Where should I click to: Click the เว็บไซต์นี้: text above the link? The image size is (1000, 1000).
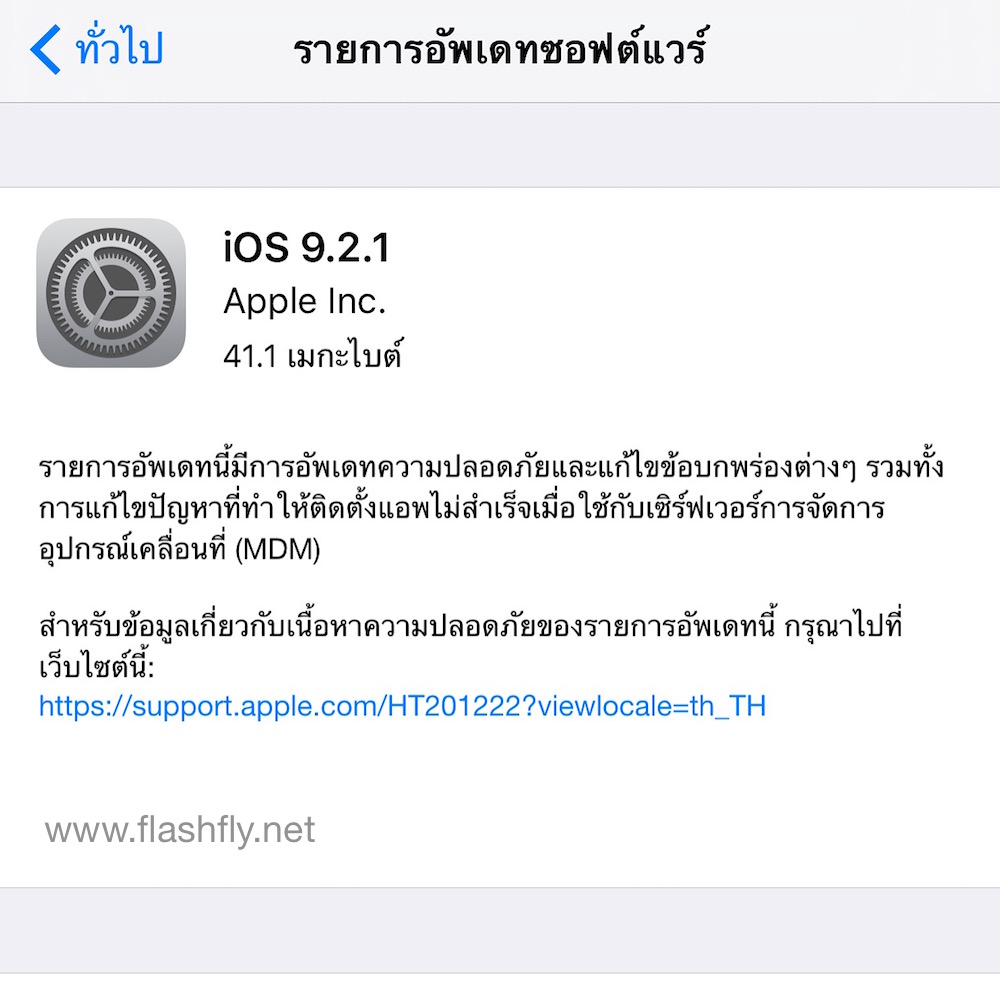[x=96, y=666]
